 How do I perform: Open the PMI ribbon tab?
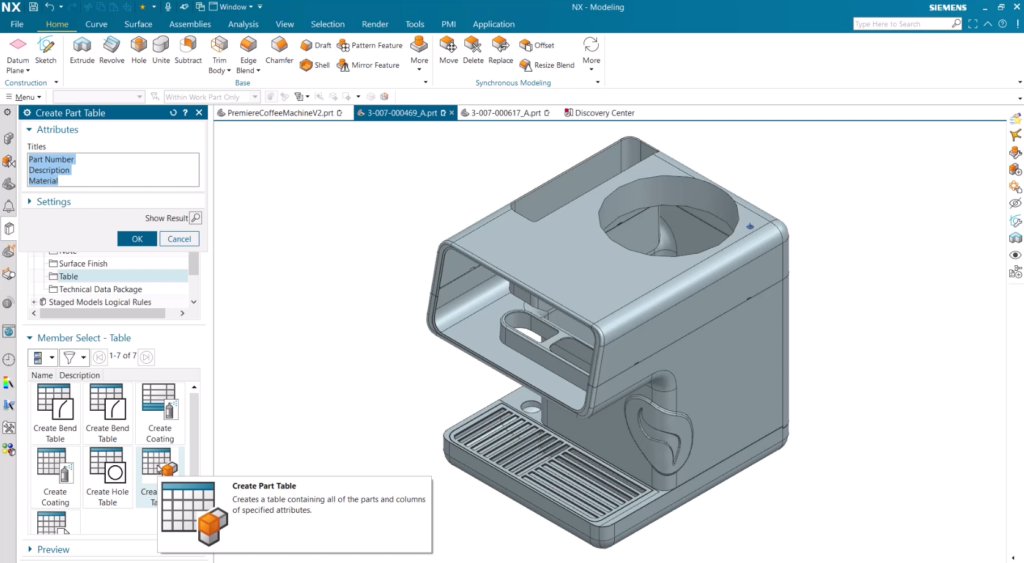tap(448, 24)
